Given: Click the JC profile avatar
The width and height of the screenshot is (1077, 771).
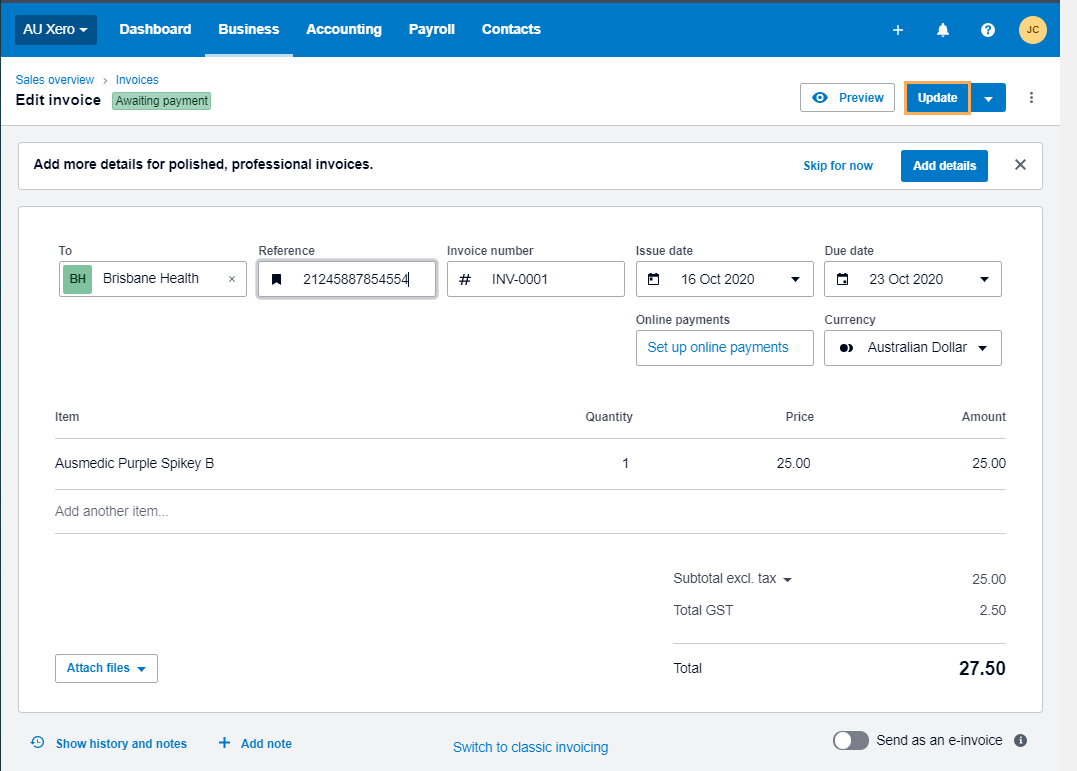Looking at the screenshot, I should (x=1032, y=30).
